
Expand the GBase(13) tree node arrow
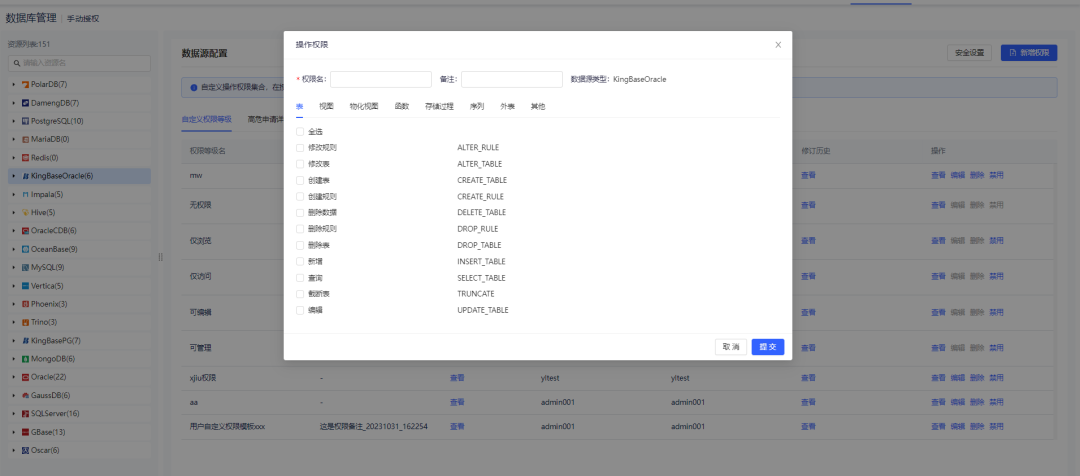(14, 432)
